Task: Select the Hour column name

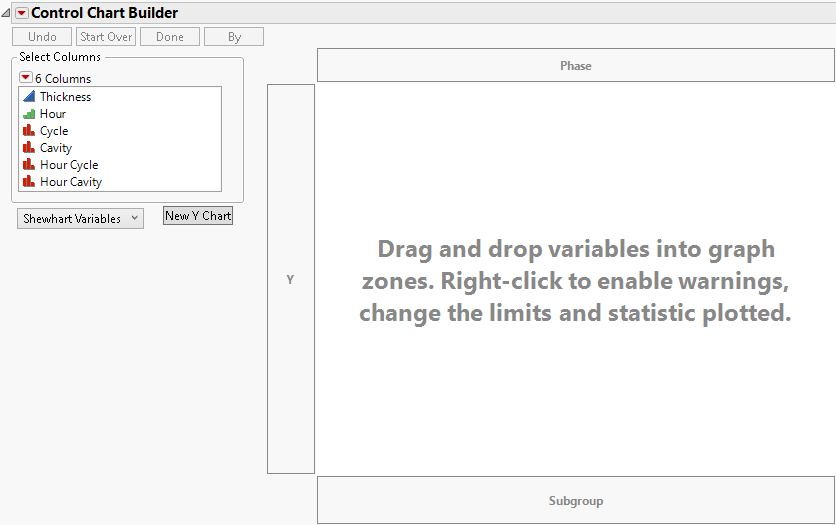Action: click(x=53, y=114)
